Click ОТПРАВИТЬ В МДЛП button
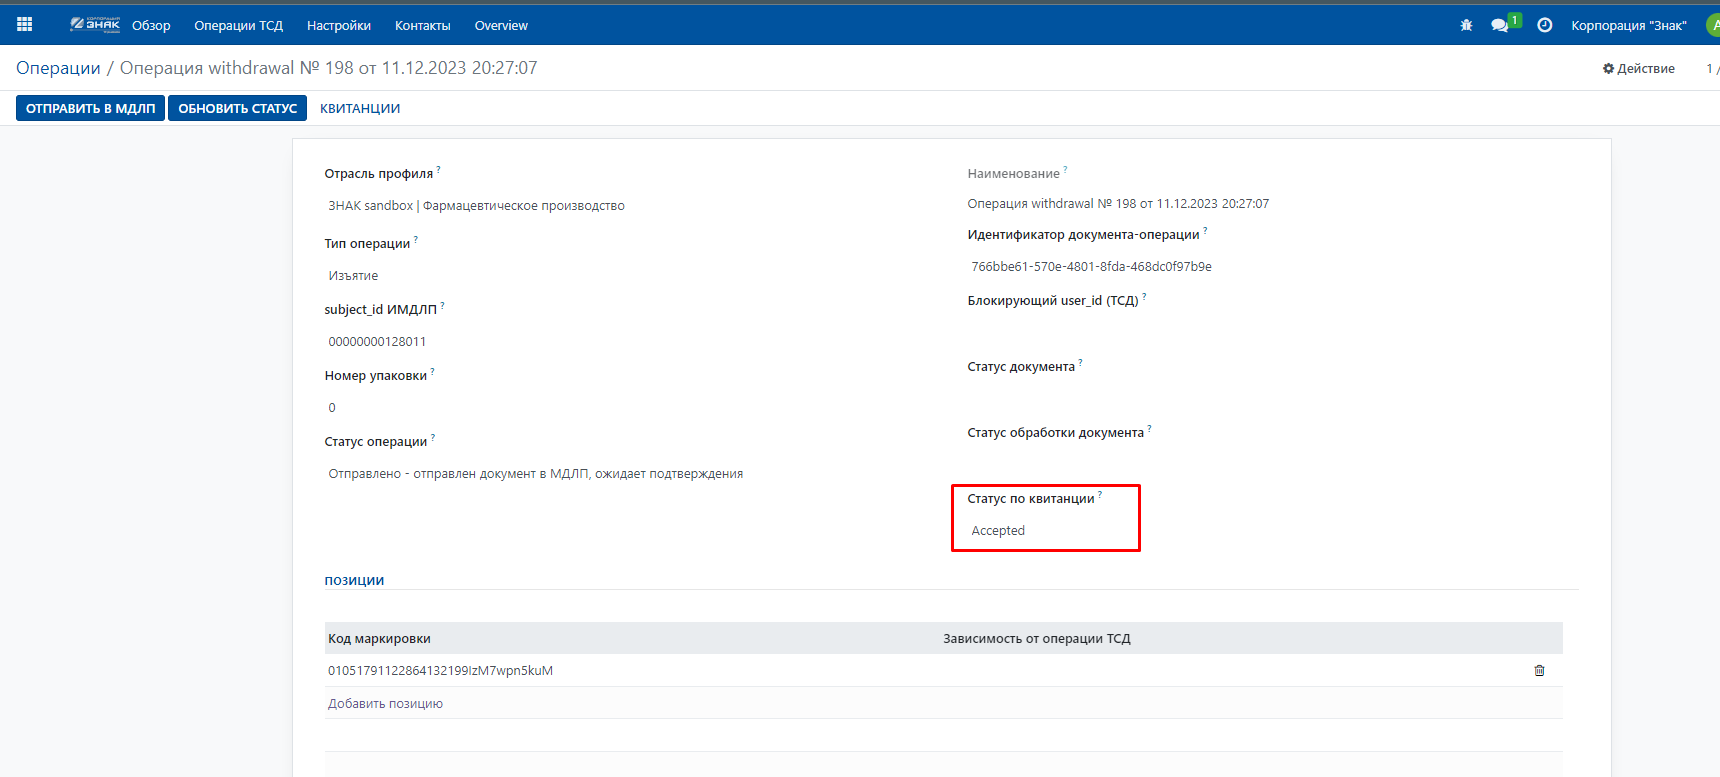1720x777 pixels. pyautogui.click(x=90, y=108)
